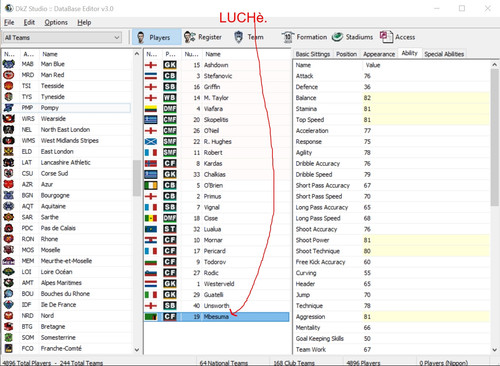
Task: Select the Dribble Speed ability row
Action: click(x=392, y=174)
